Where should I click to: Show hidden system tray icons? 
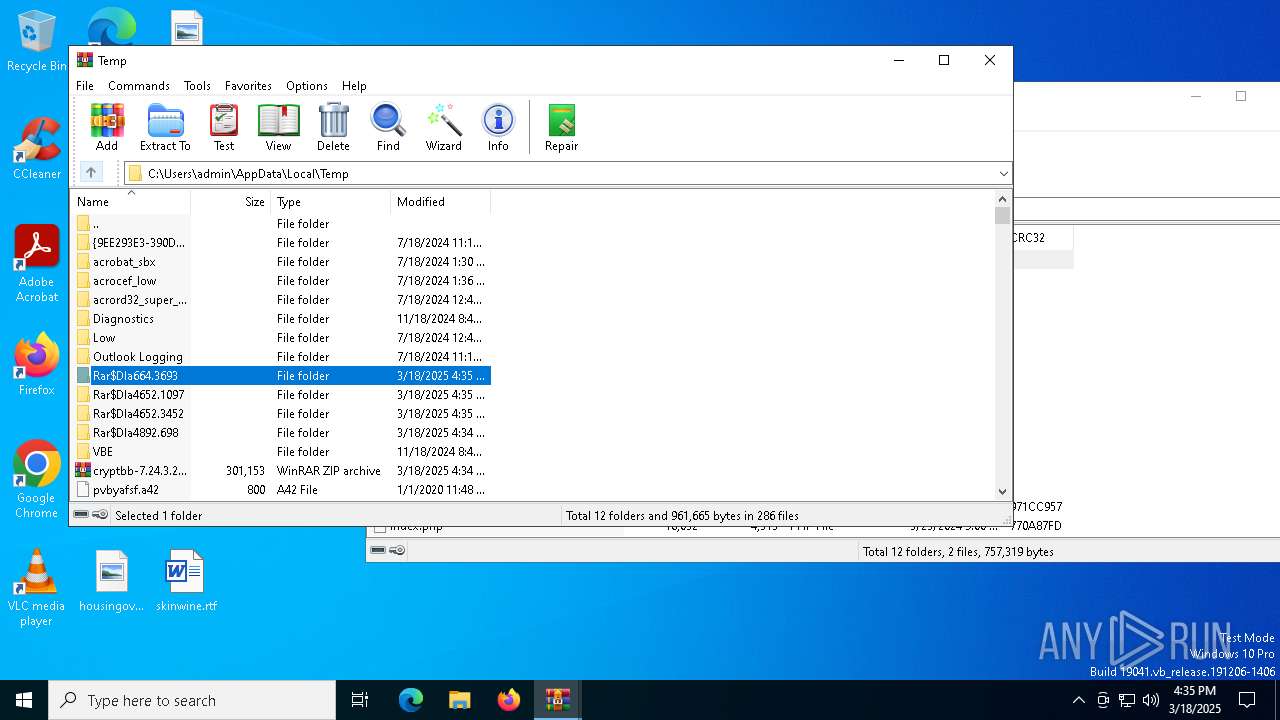[x=1078, y=700]
